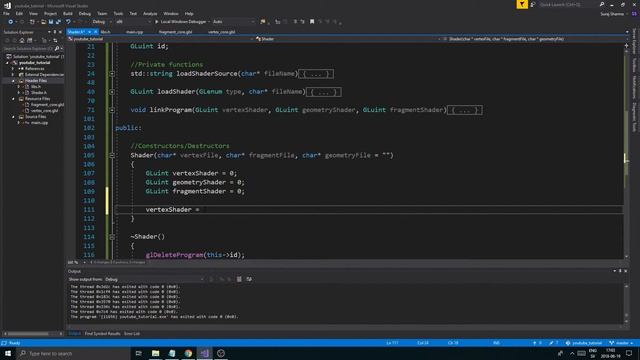Expand the References node

(13, 69)
